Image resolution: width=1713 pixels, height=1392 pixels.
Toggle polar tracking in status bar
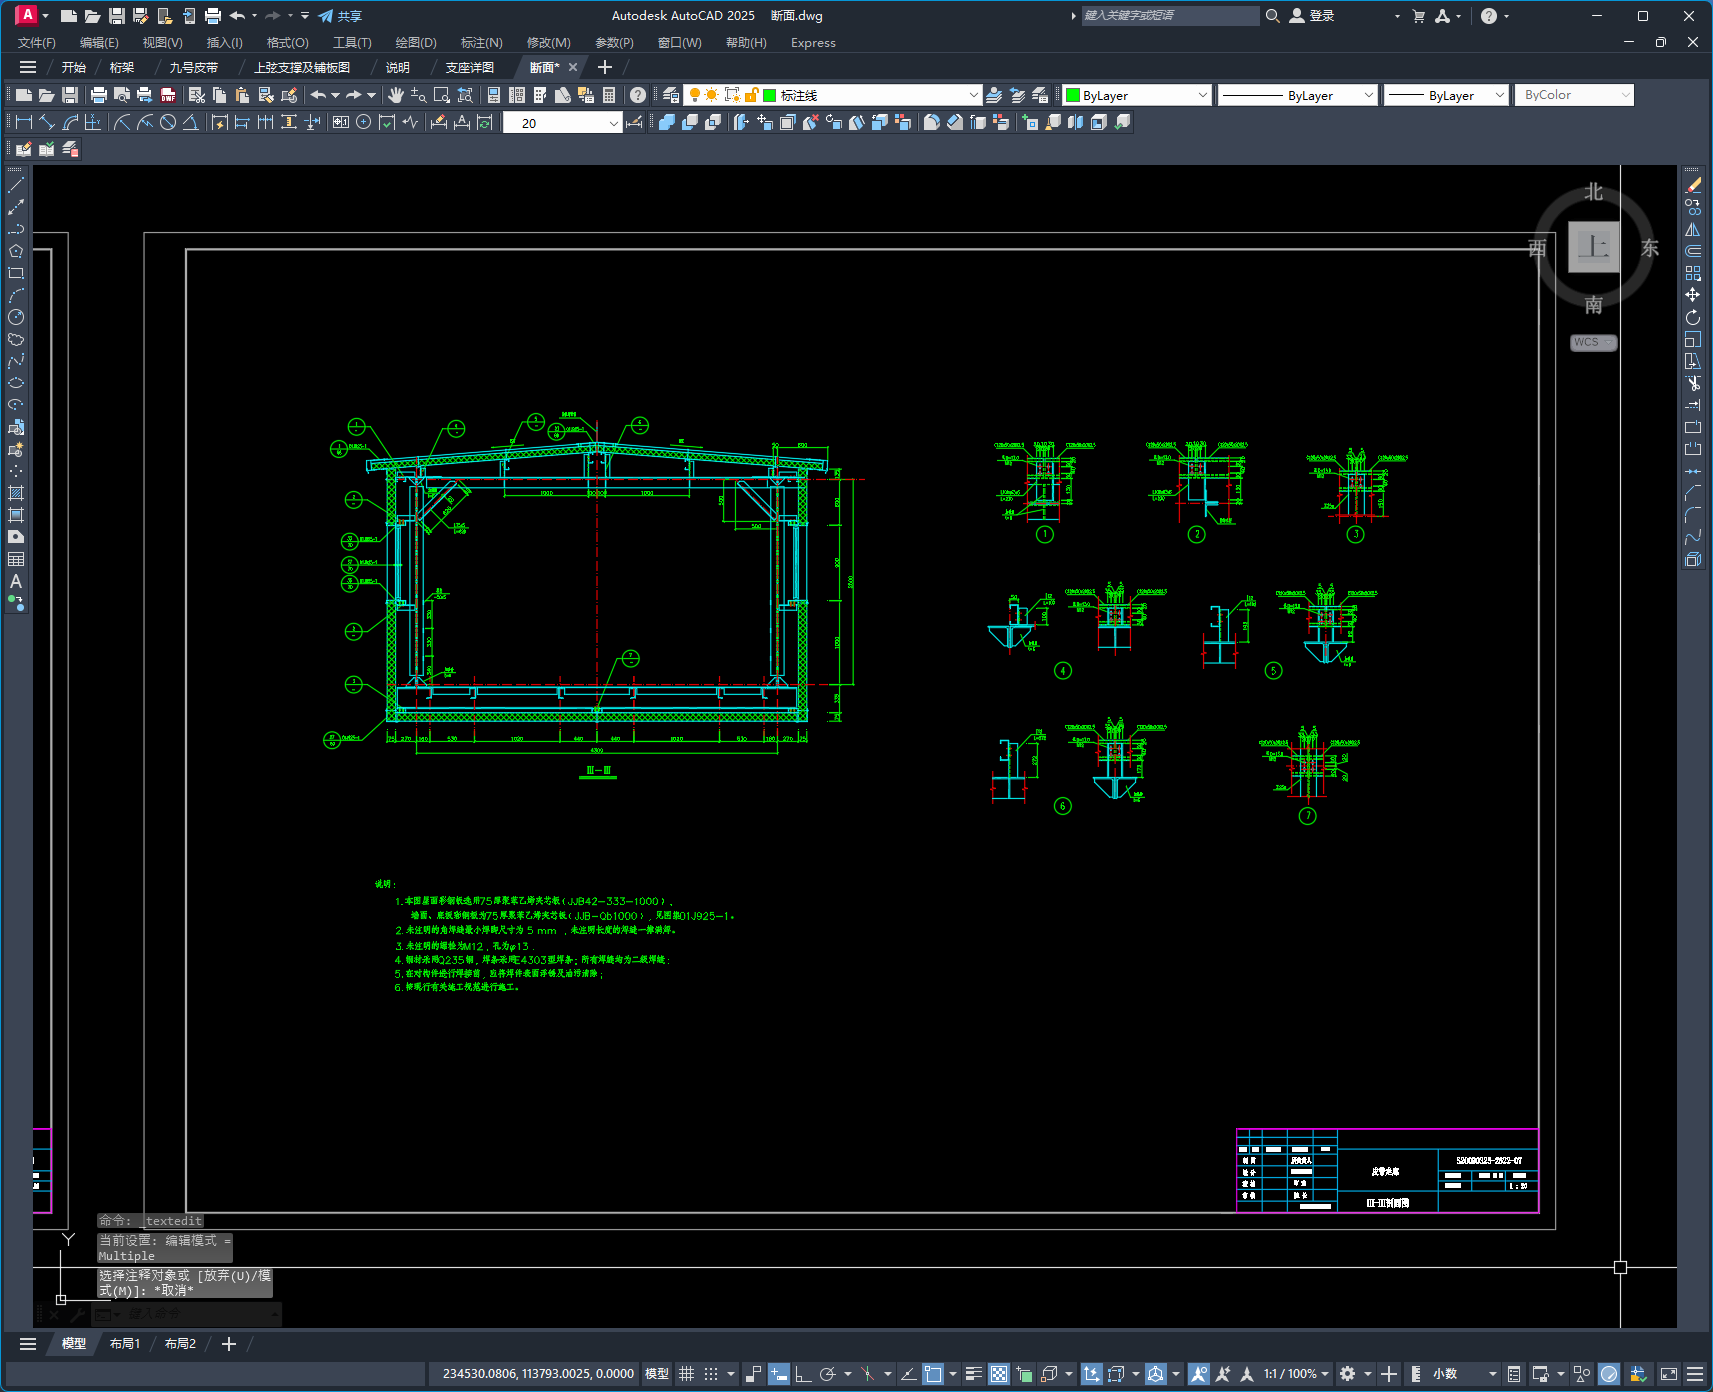827,1374
